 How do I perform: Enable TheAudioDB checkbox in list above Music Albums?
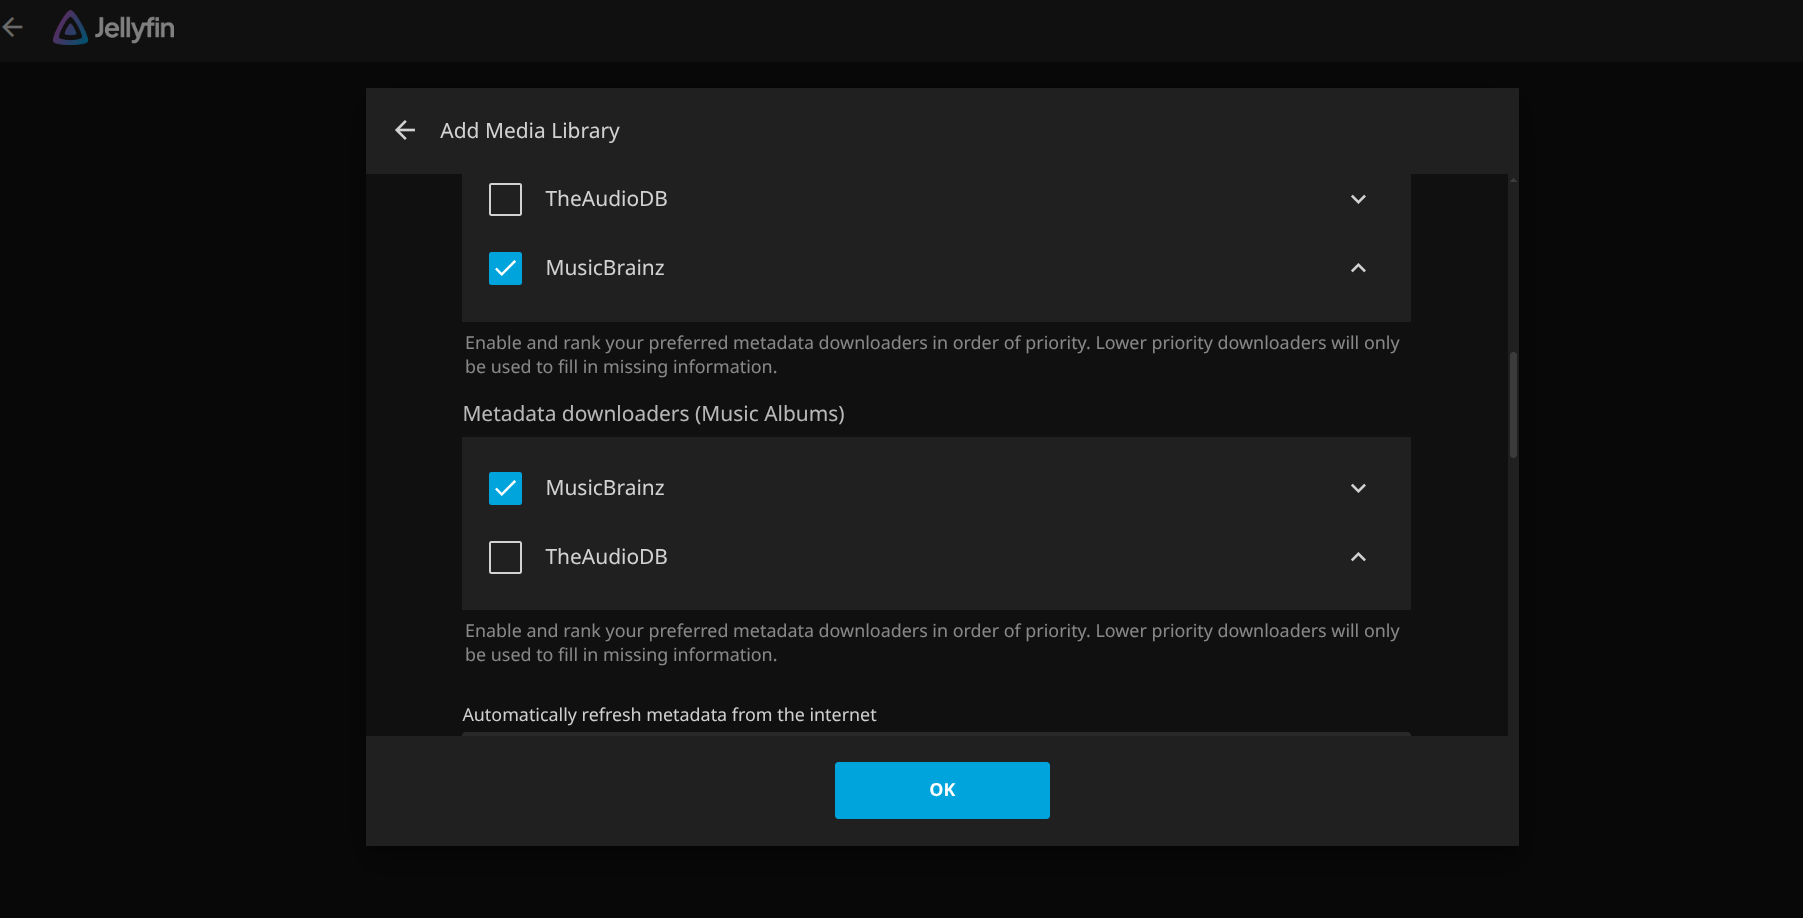(505, 199)
